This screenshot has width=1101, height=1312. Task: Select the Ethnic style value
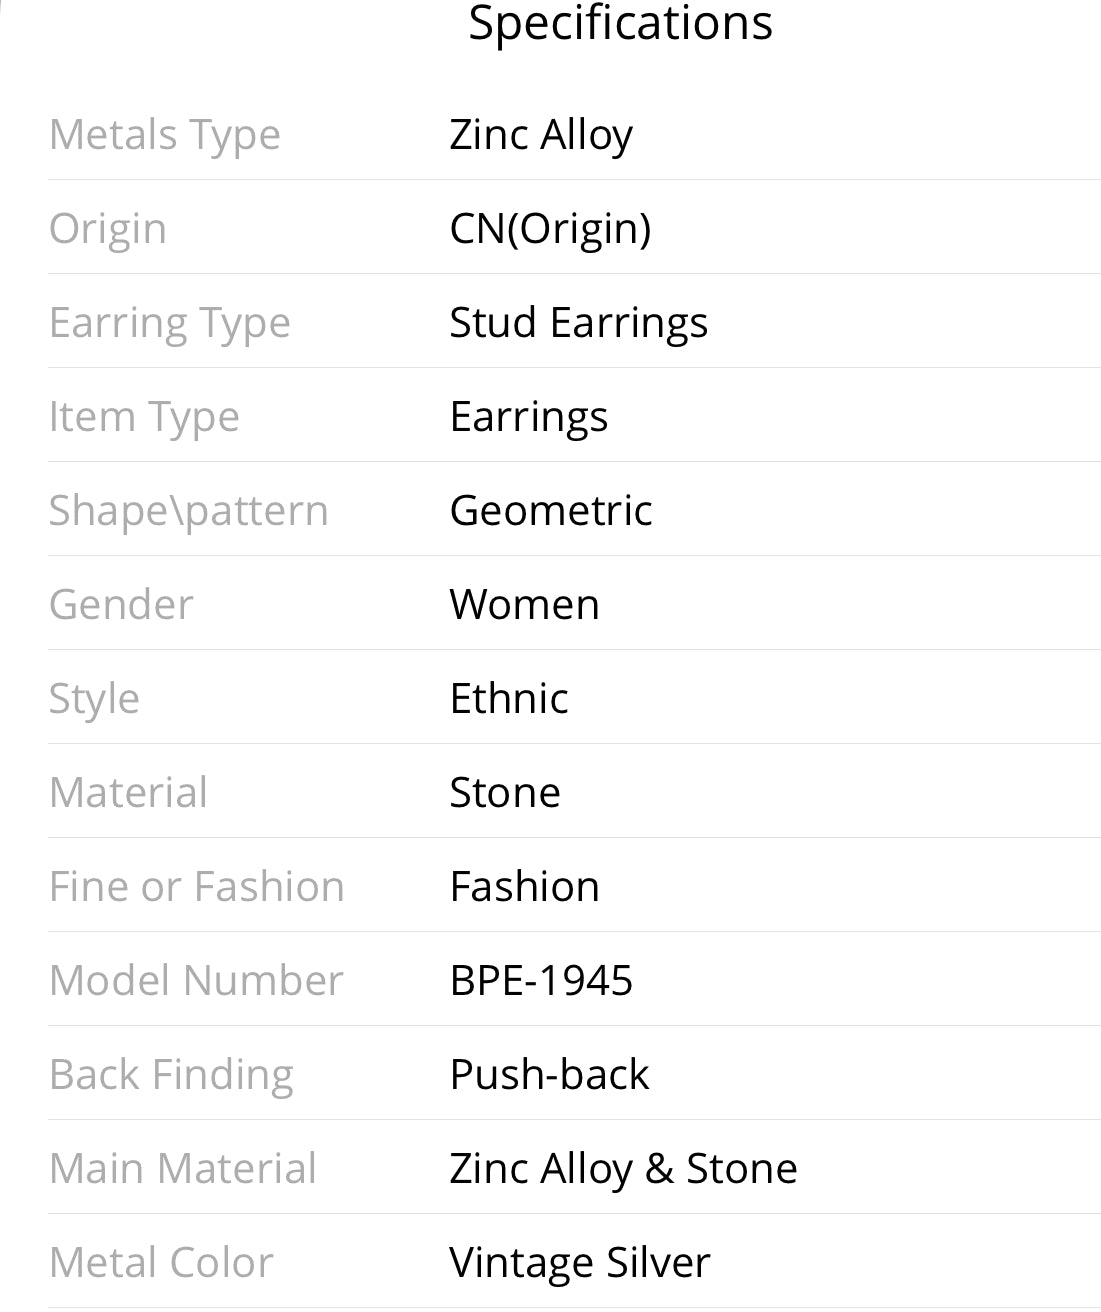509,698
